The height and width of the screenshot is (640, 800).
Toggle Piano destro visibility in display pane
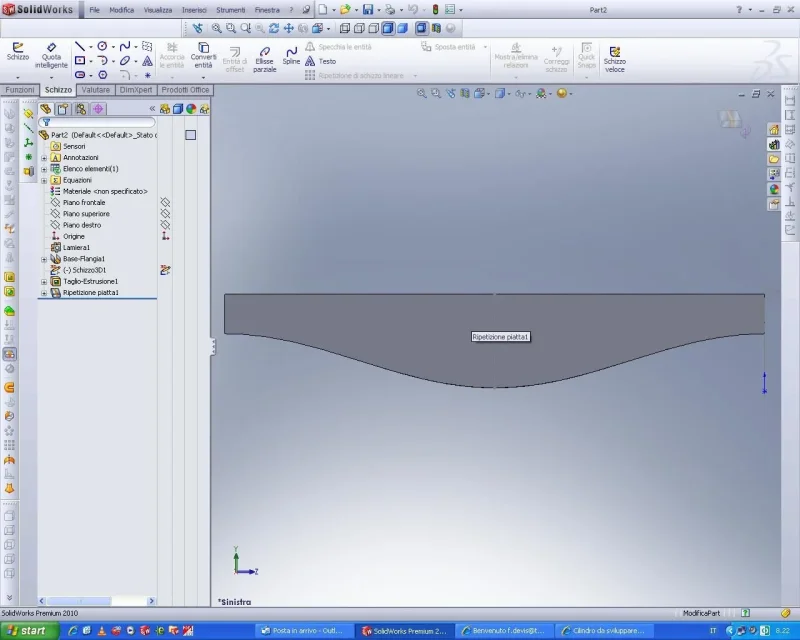pyautogui.click(x=165, y=225)
